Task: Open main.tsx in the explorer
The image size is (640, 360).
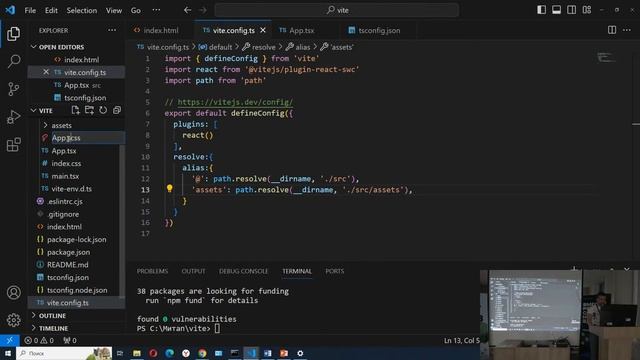Action: 65,176
